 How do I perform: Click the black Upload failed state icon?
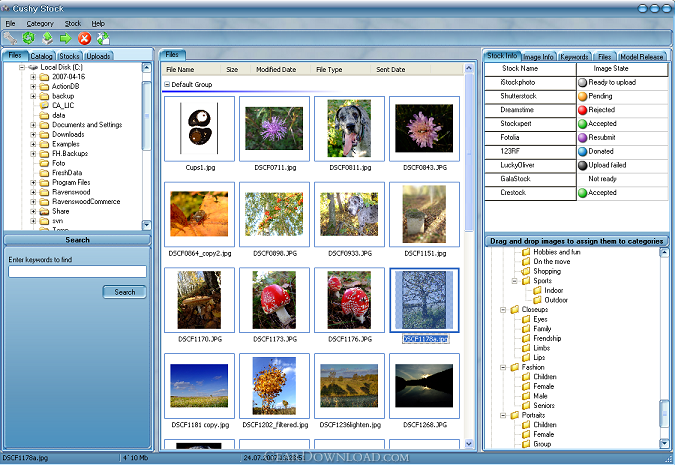[582, 165]
